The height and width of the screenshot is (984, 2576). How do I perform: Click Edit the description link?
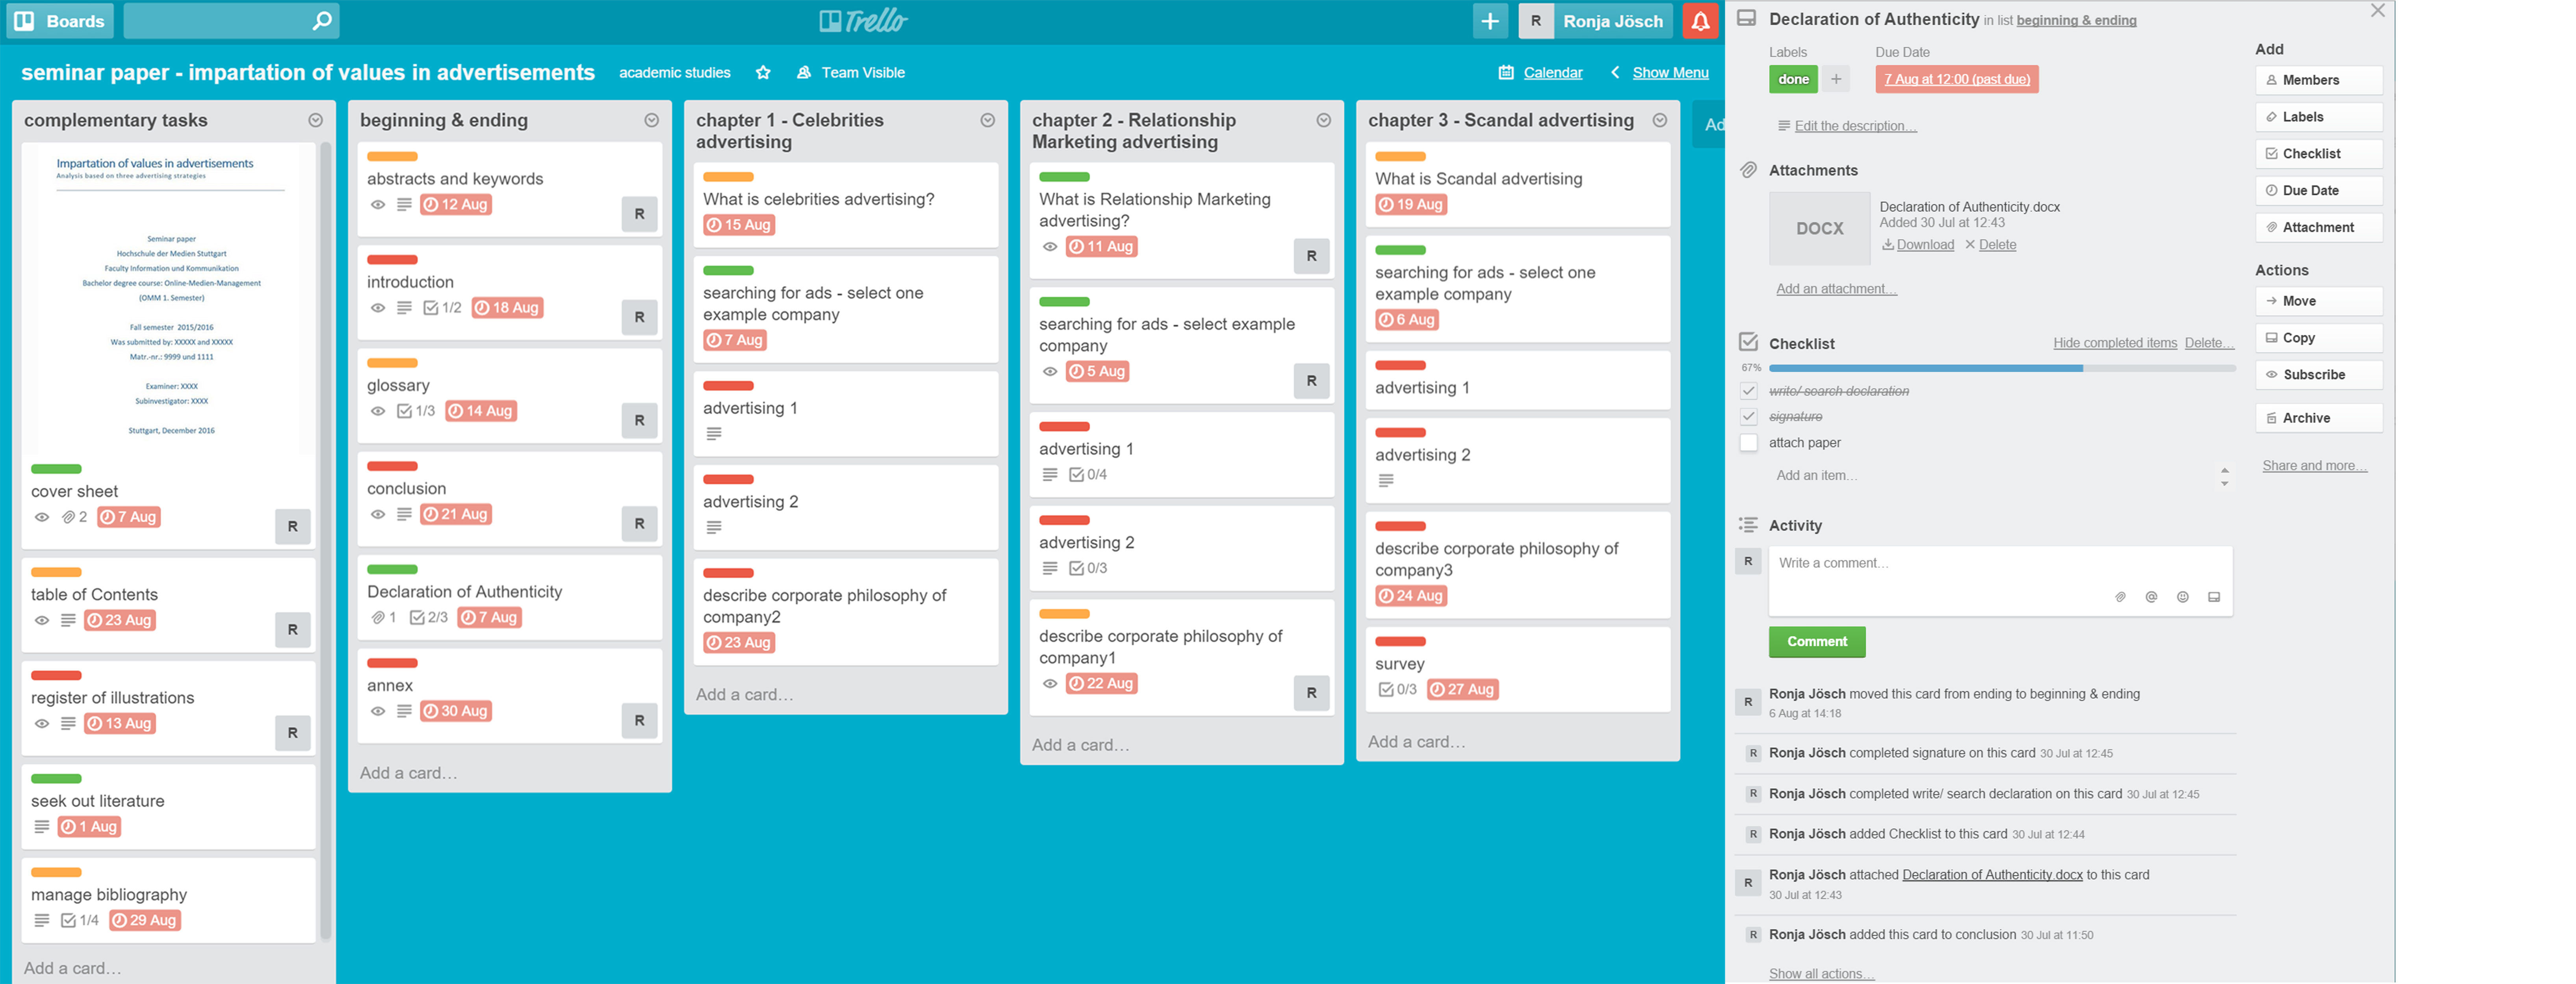(x=1855, y=126)
